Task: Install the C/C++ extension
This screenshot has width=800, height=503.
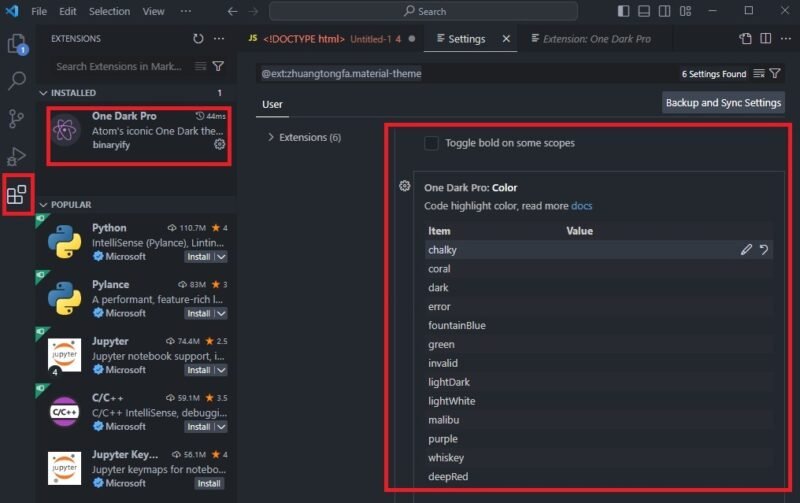Action: pos(199,426)
